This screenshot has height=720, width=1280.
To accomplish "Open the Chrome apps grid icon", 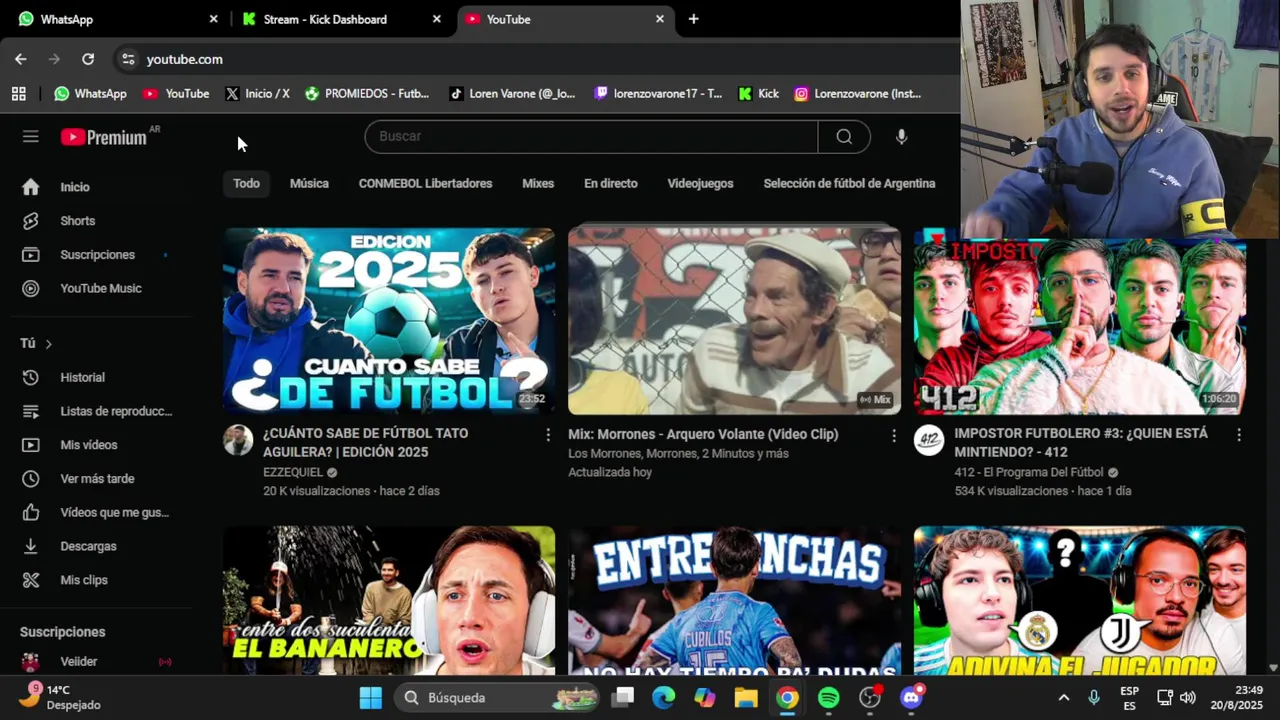I will (x=18, y=94).
